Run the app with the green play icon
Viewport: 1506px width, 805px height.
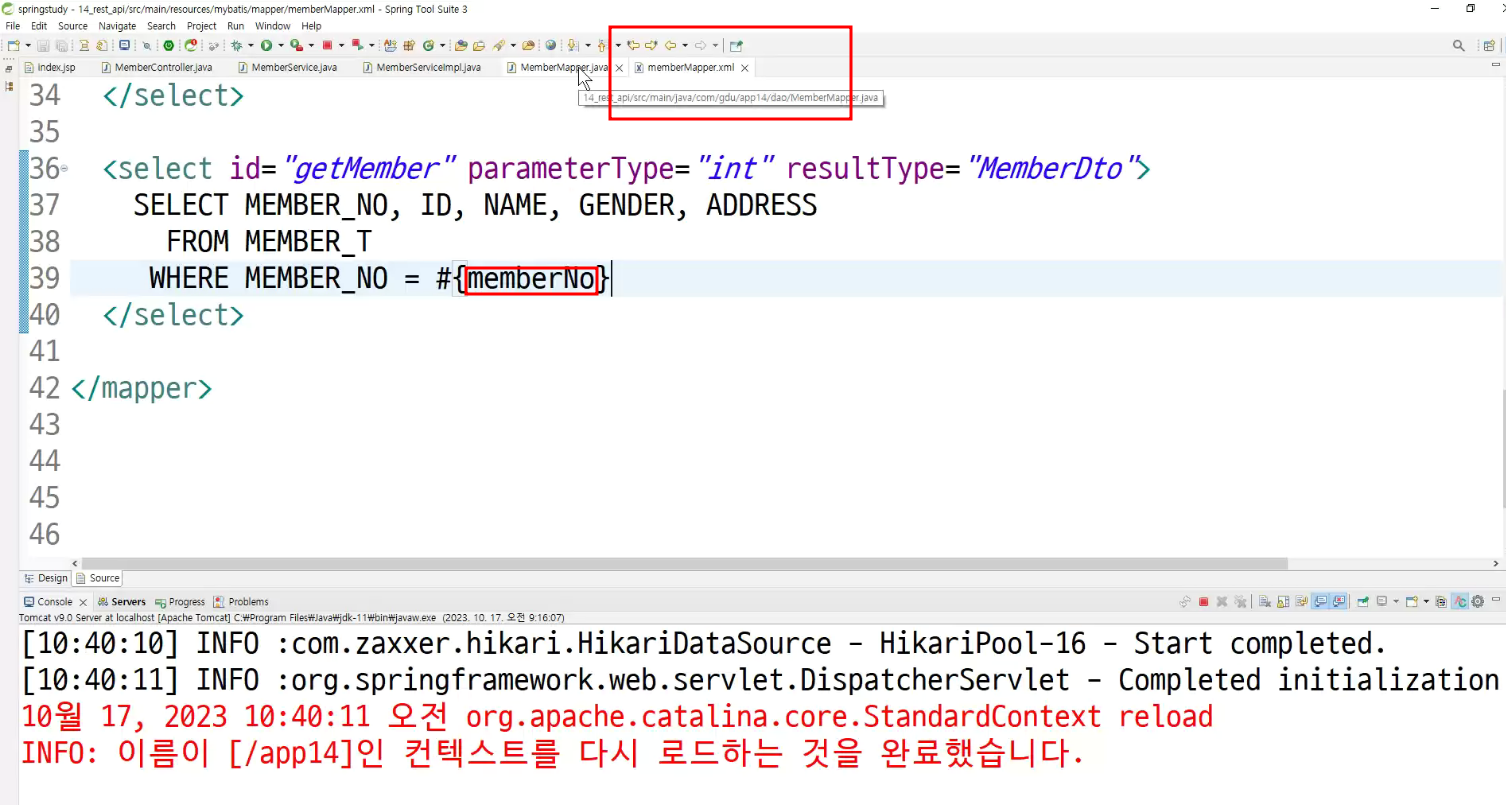click(267, 45)
